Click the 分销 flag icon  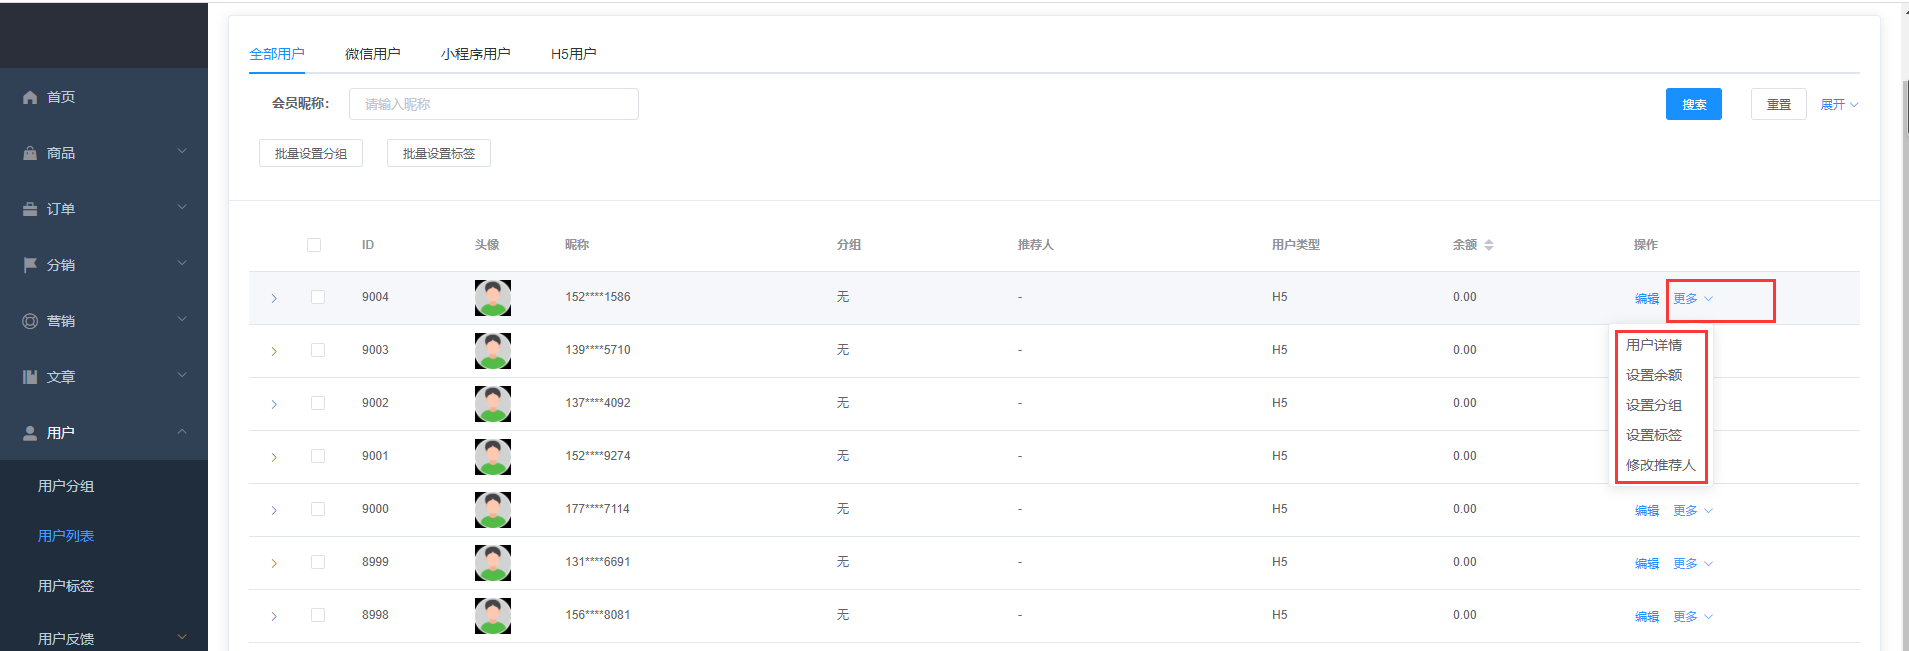tap(30, 265)
